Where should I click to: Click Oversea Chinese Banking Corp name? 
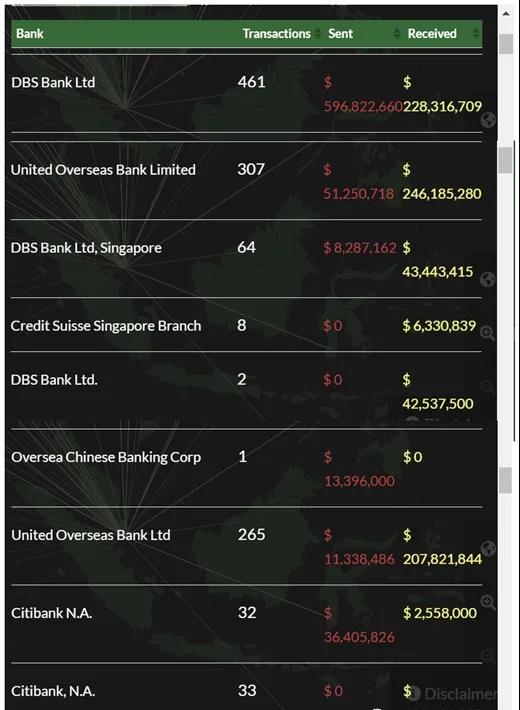point(106,457)
